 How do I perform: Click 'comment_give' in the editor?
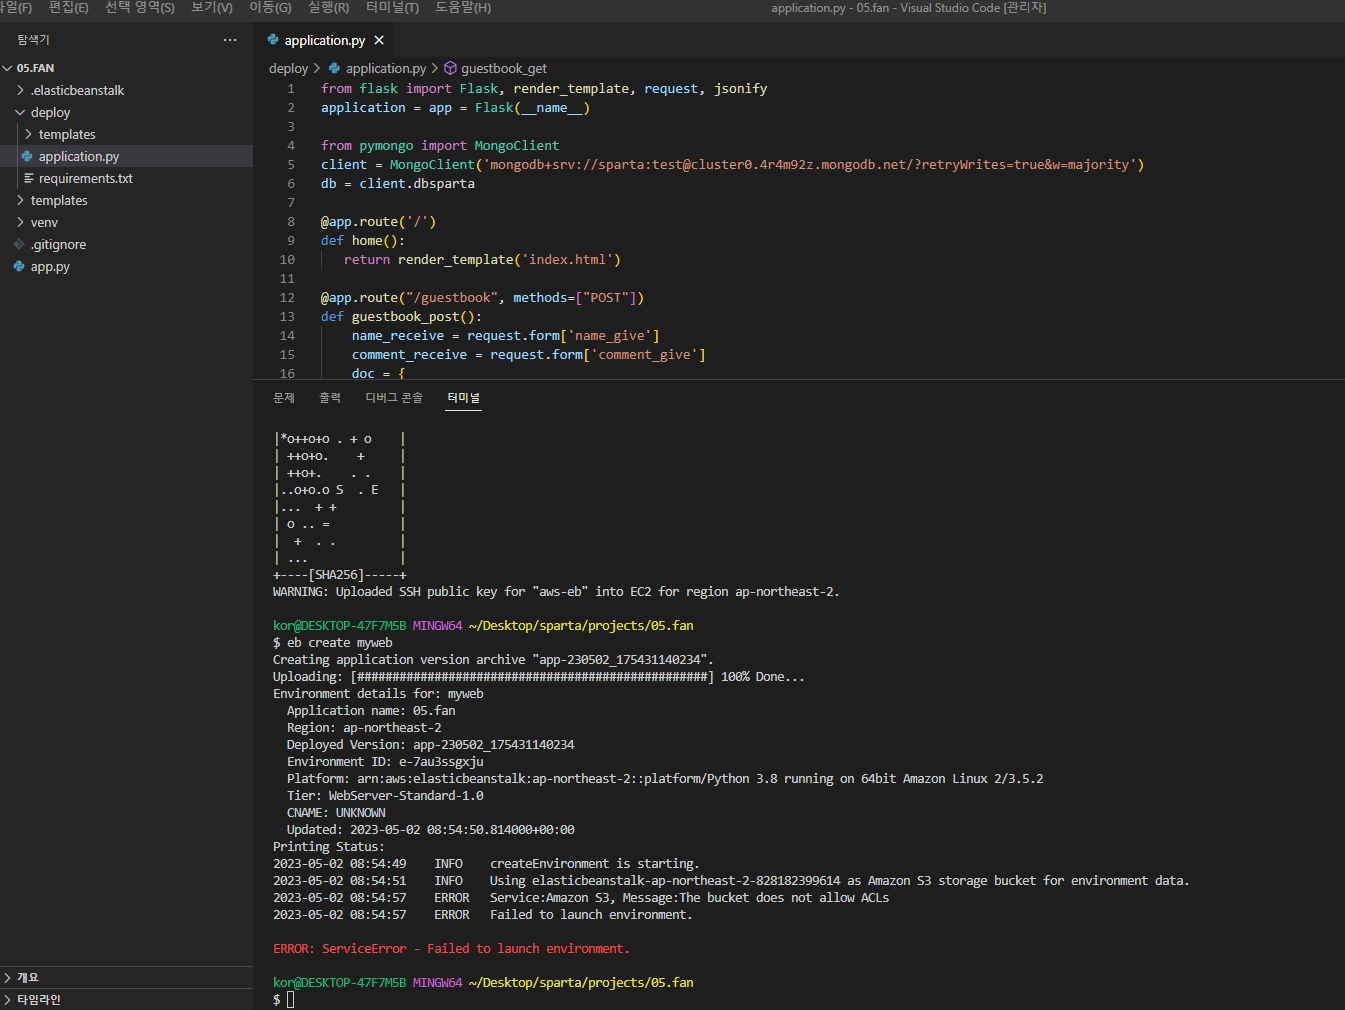[x=644, y=354]
